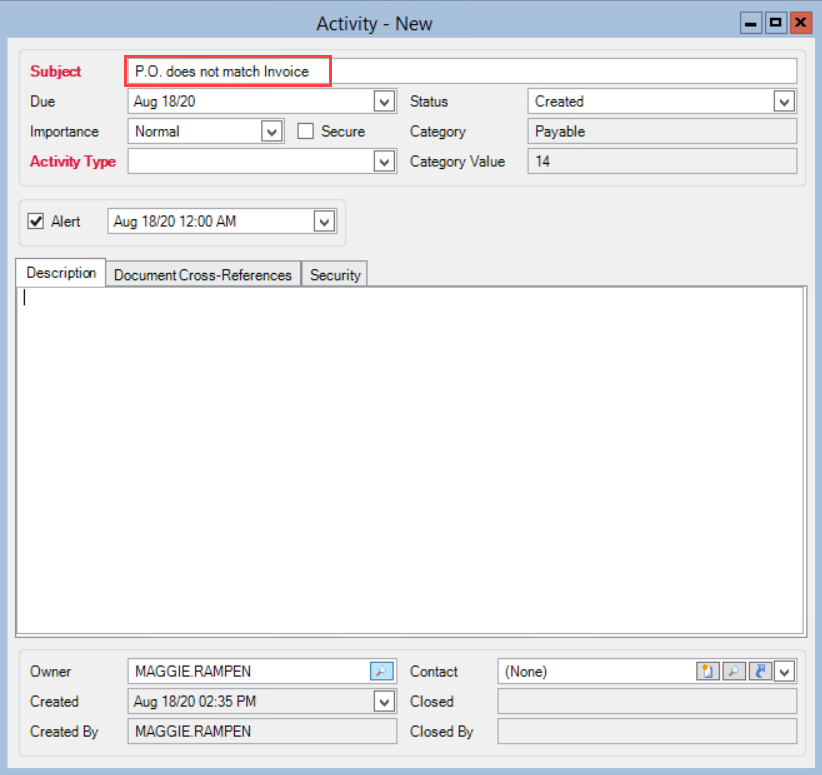Image resolution: width=822 pixels, height=775 pixels.
Task: Open the Document Cross-References tab
Action: pos(203,274)
